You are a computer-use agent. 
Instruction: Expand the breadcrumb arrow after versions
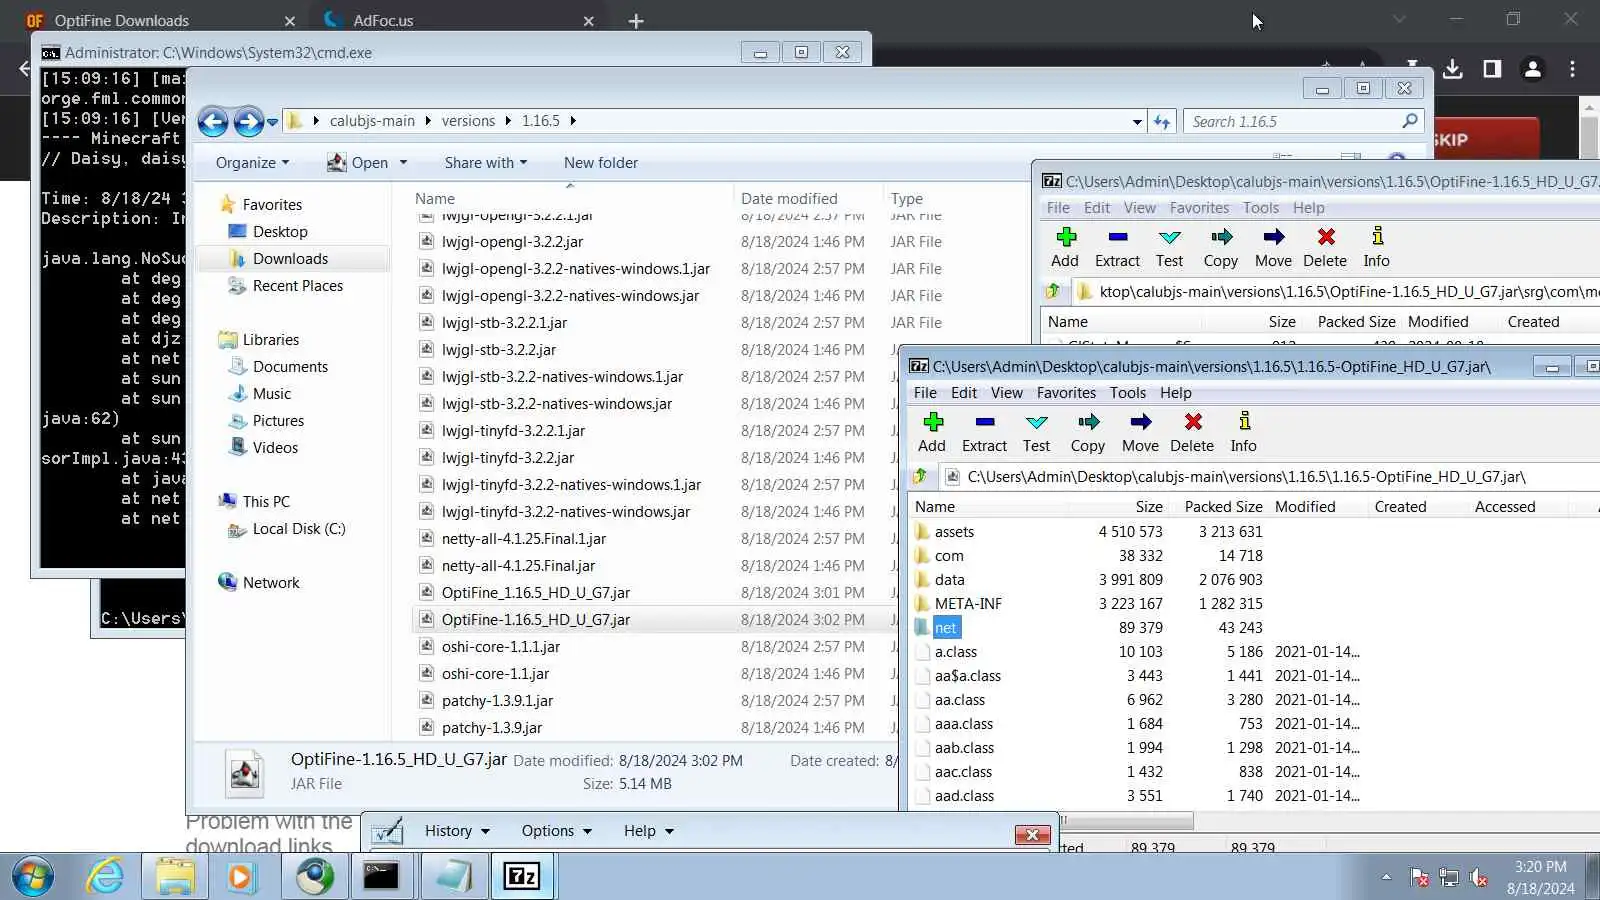point(508,121)
